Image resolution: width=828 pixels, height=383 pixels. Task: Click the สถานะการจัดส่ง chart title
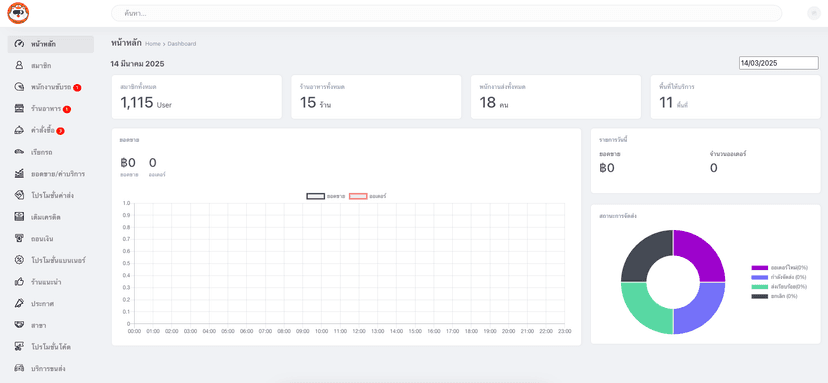618,216
